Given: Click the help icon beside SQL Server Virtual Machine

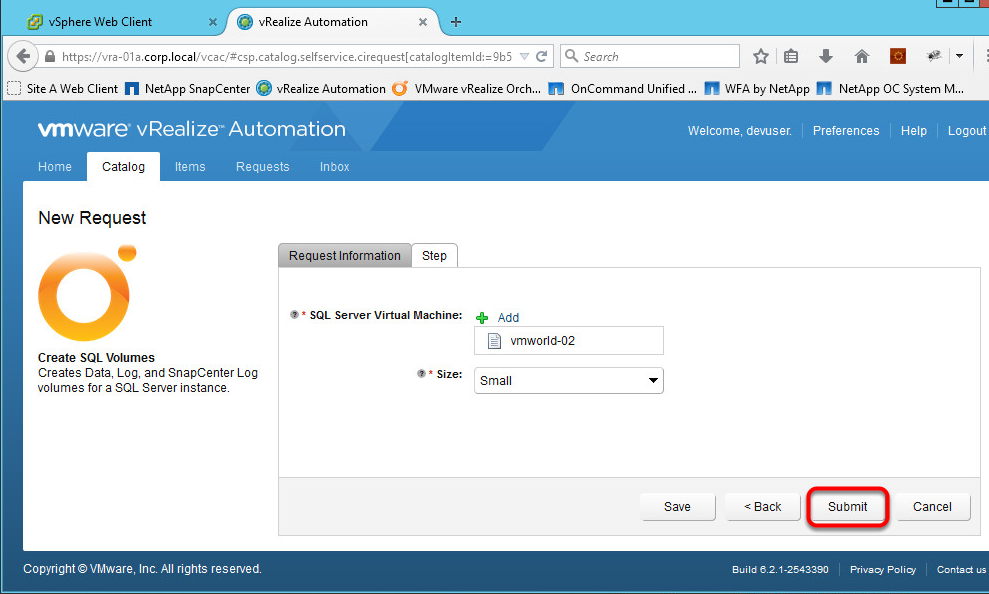Looking at the screenshot, I should [294, 315].
